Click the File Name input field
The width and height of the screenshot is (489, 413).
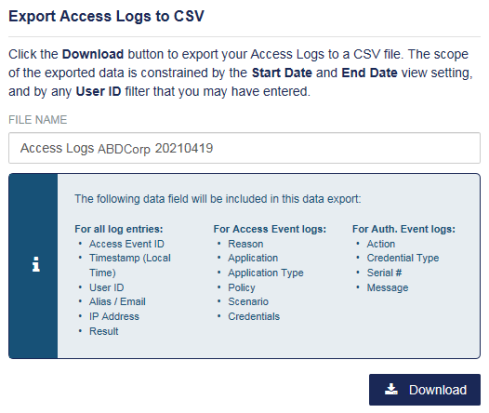point(244,148)
